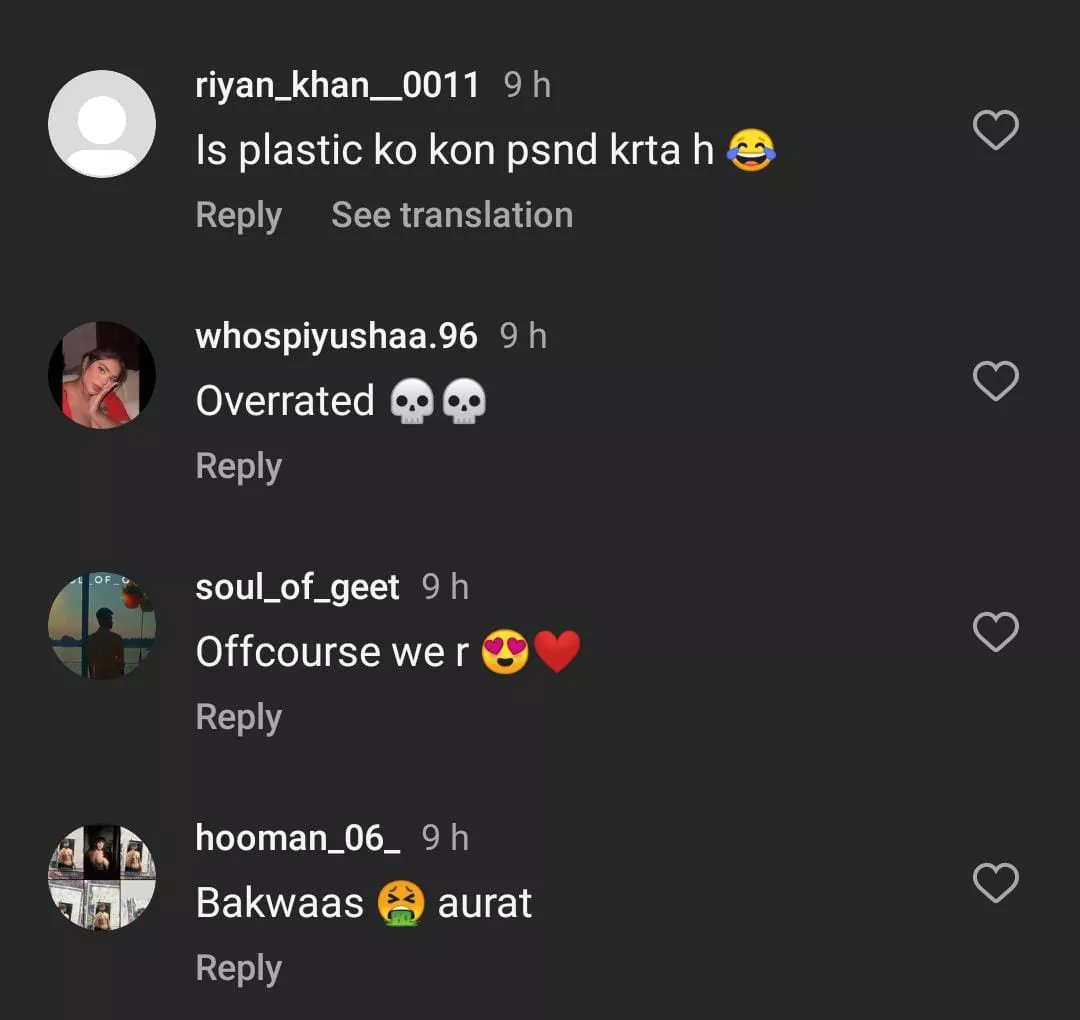Click See translation under plastic comment
This screenshot has width=1080, height=1020.
tap(452, 215)
